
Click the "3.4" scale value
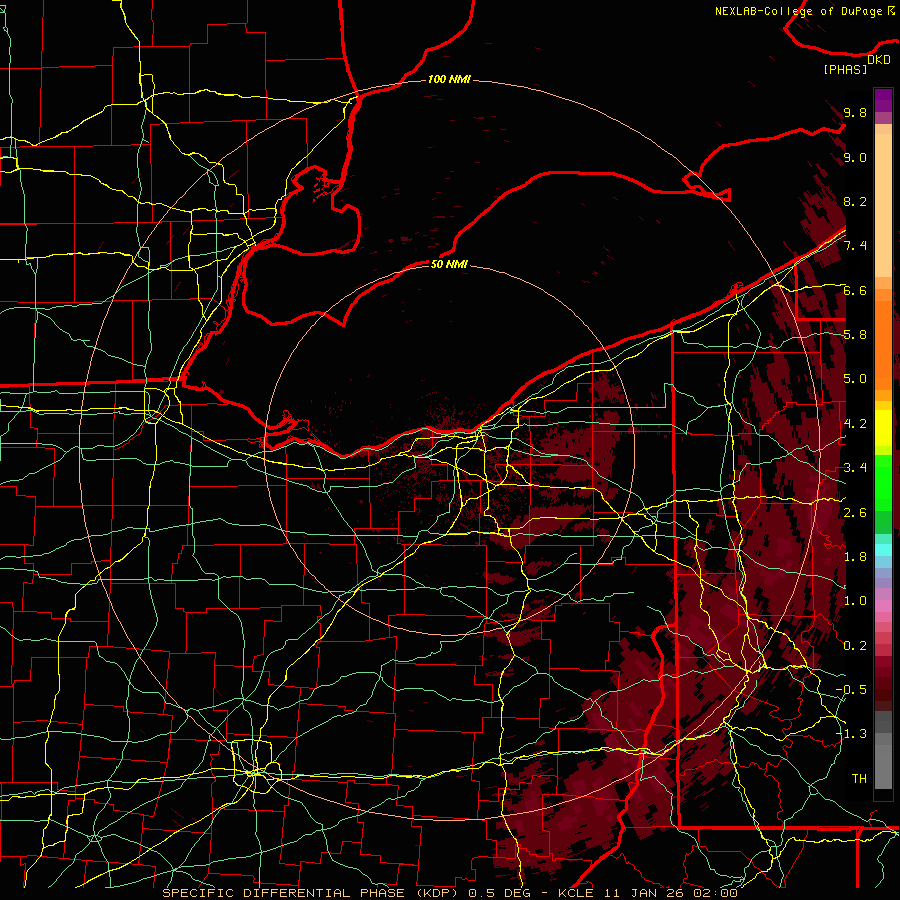tap(855, 468)
